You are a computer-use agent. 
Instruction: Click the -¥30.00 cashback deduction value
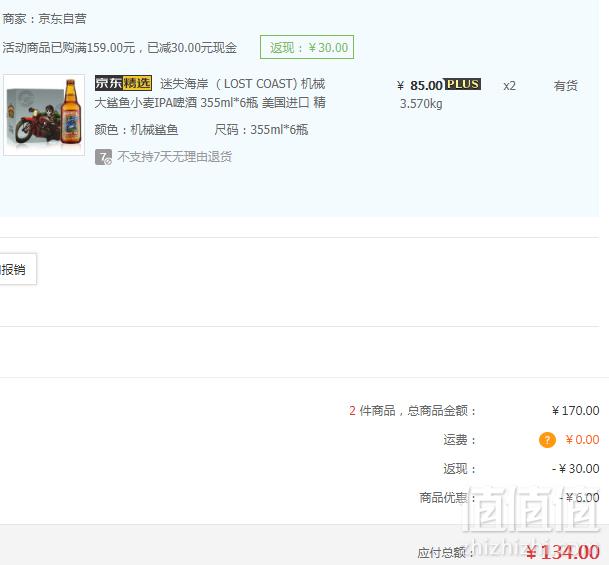click(x=576, y=469)
